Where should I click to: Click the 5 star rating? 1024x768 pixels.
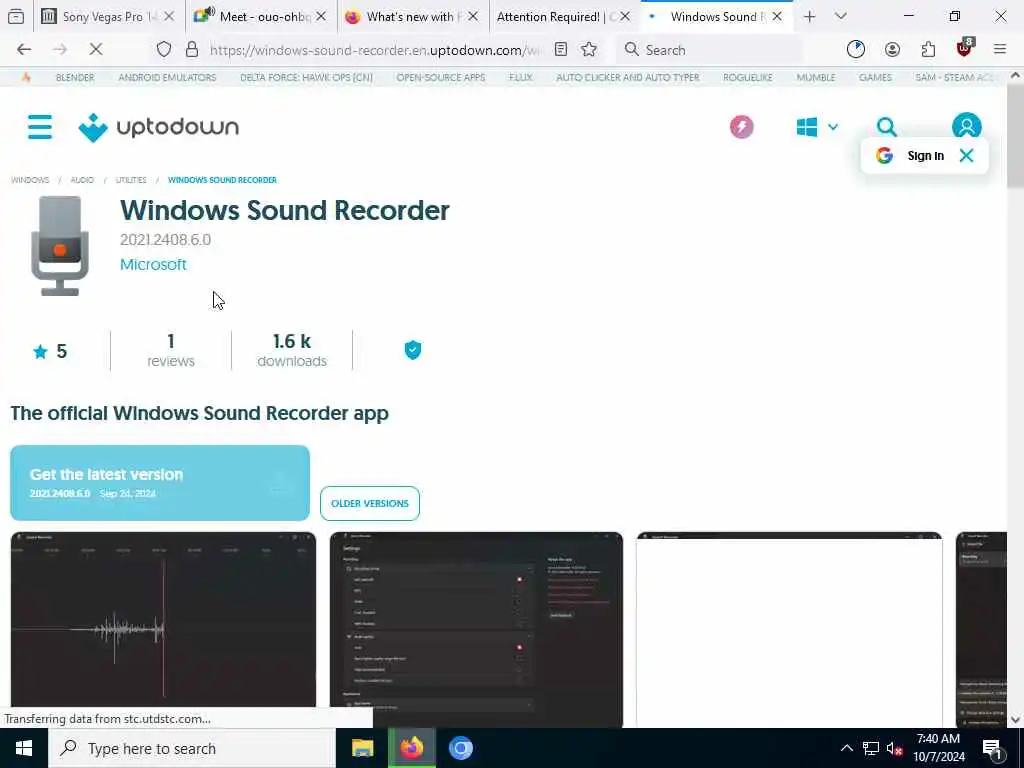50,351
